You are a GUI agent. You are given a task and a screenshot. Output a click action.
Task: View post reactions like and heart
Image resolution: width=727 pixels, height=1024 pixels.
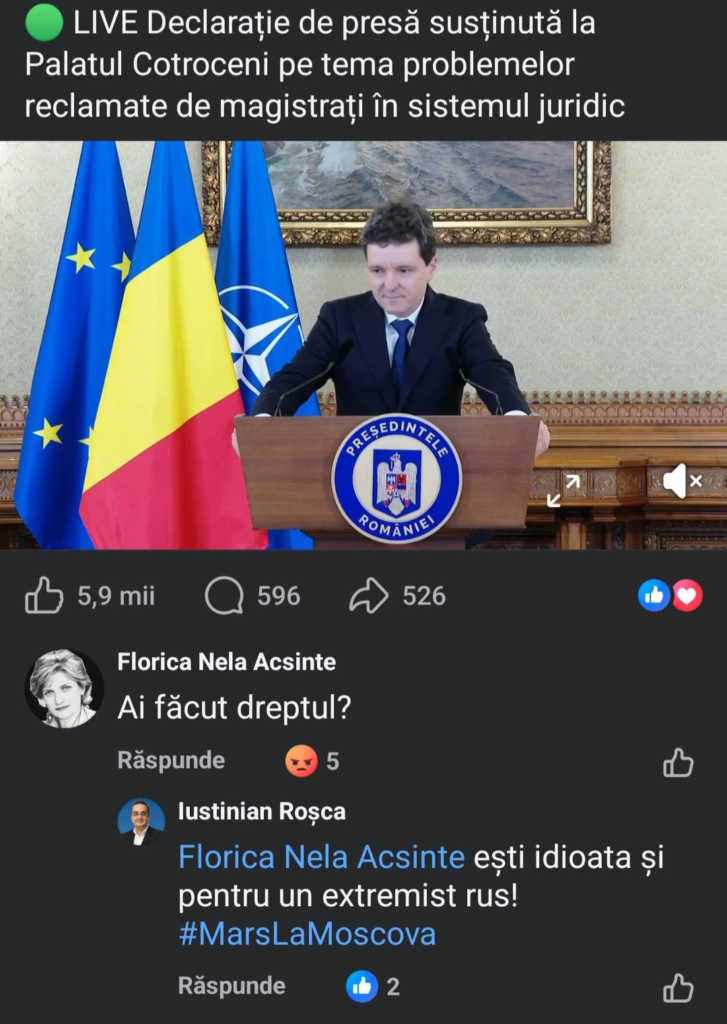pyautogui.click(x=670, y=596)
